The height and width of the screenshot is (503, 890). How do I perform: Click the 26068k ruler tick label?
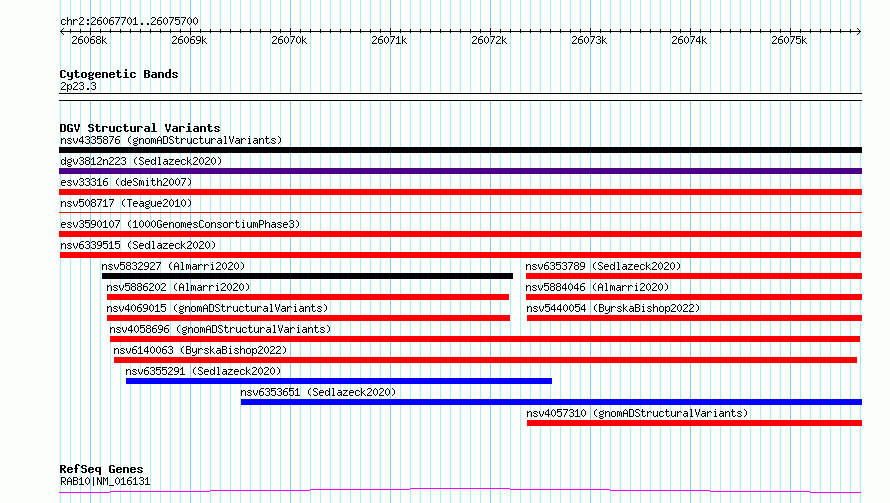(x=89, y=40)
